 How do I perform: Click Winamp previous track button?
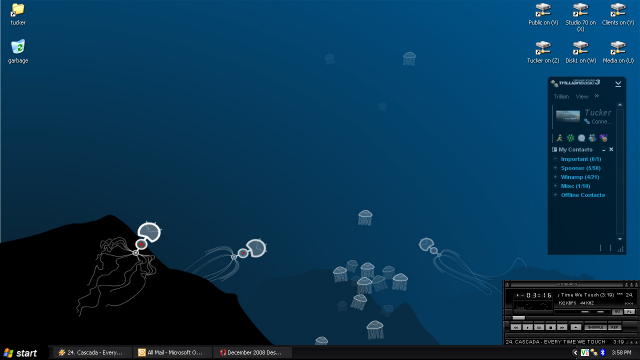(x=516, y=327)
